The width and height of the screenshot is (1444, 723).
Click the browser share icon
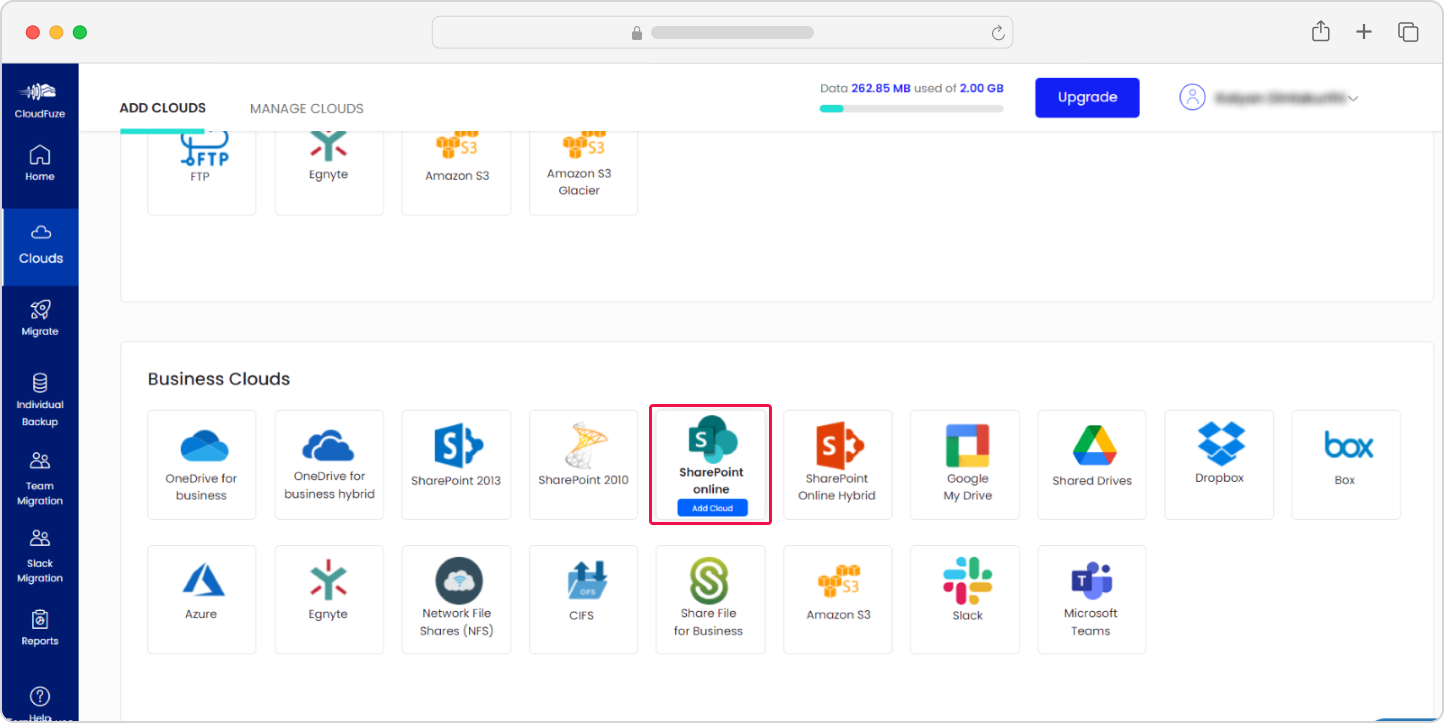click(x=1321, y=31)
